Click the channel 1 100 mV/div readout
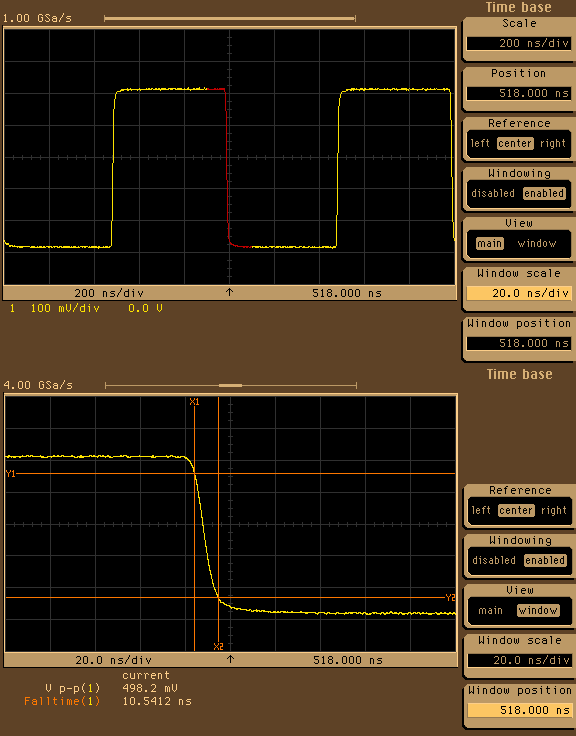576x736 pixels. (x=65, y=308)
